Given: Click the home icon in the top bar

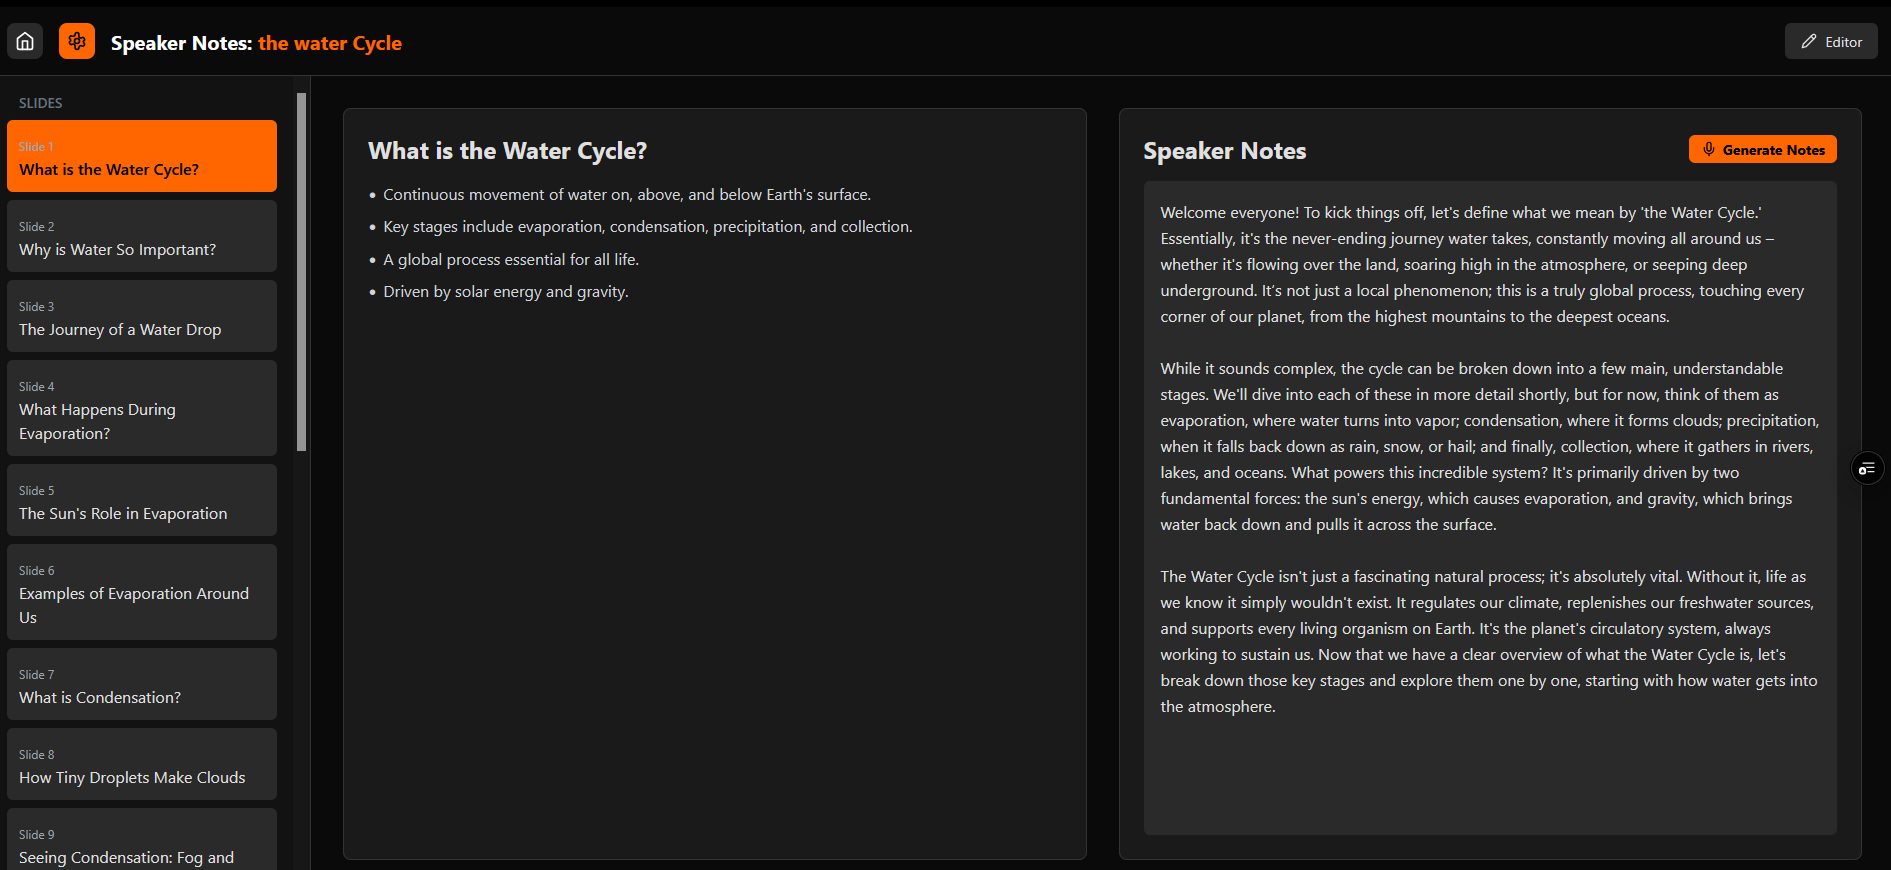Looking at the screenshot, I should 24,41.
